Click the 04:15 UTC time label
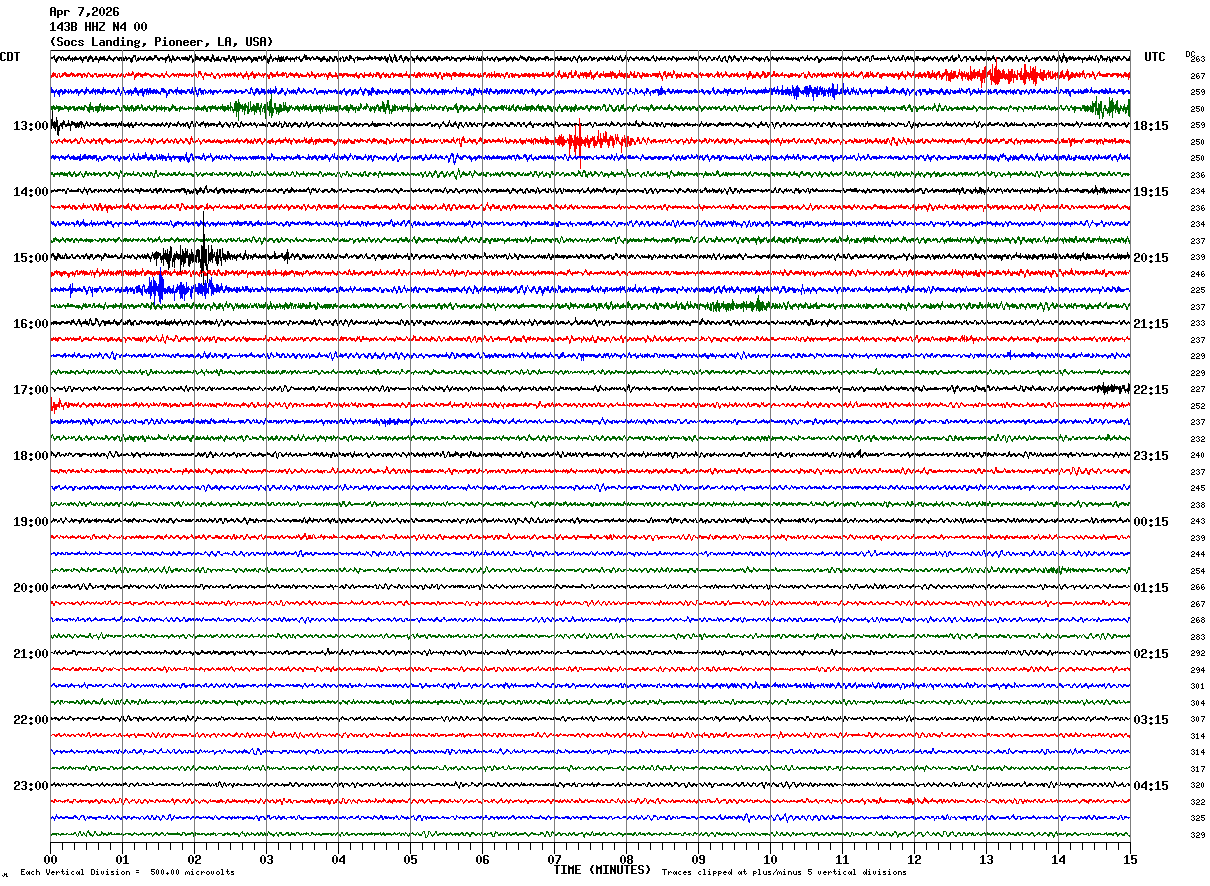The image size is (1210, 886). (x=1151, y=786)
